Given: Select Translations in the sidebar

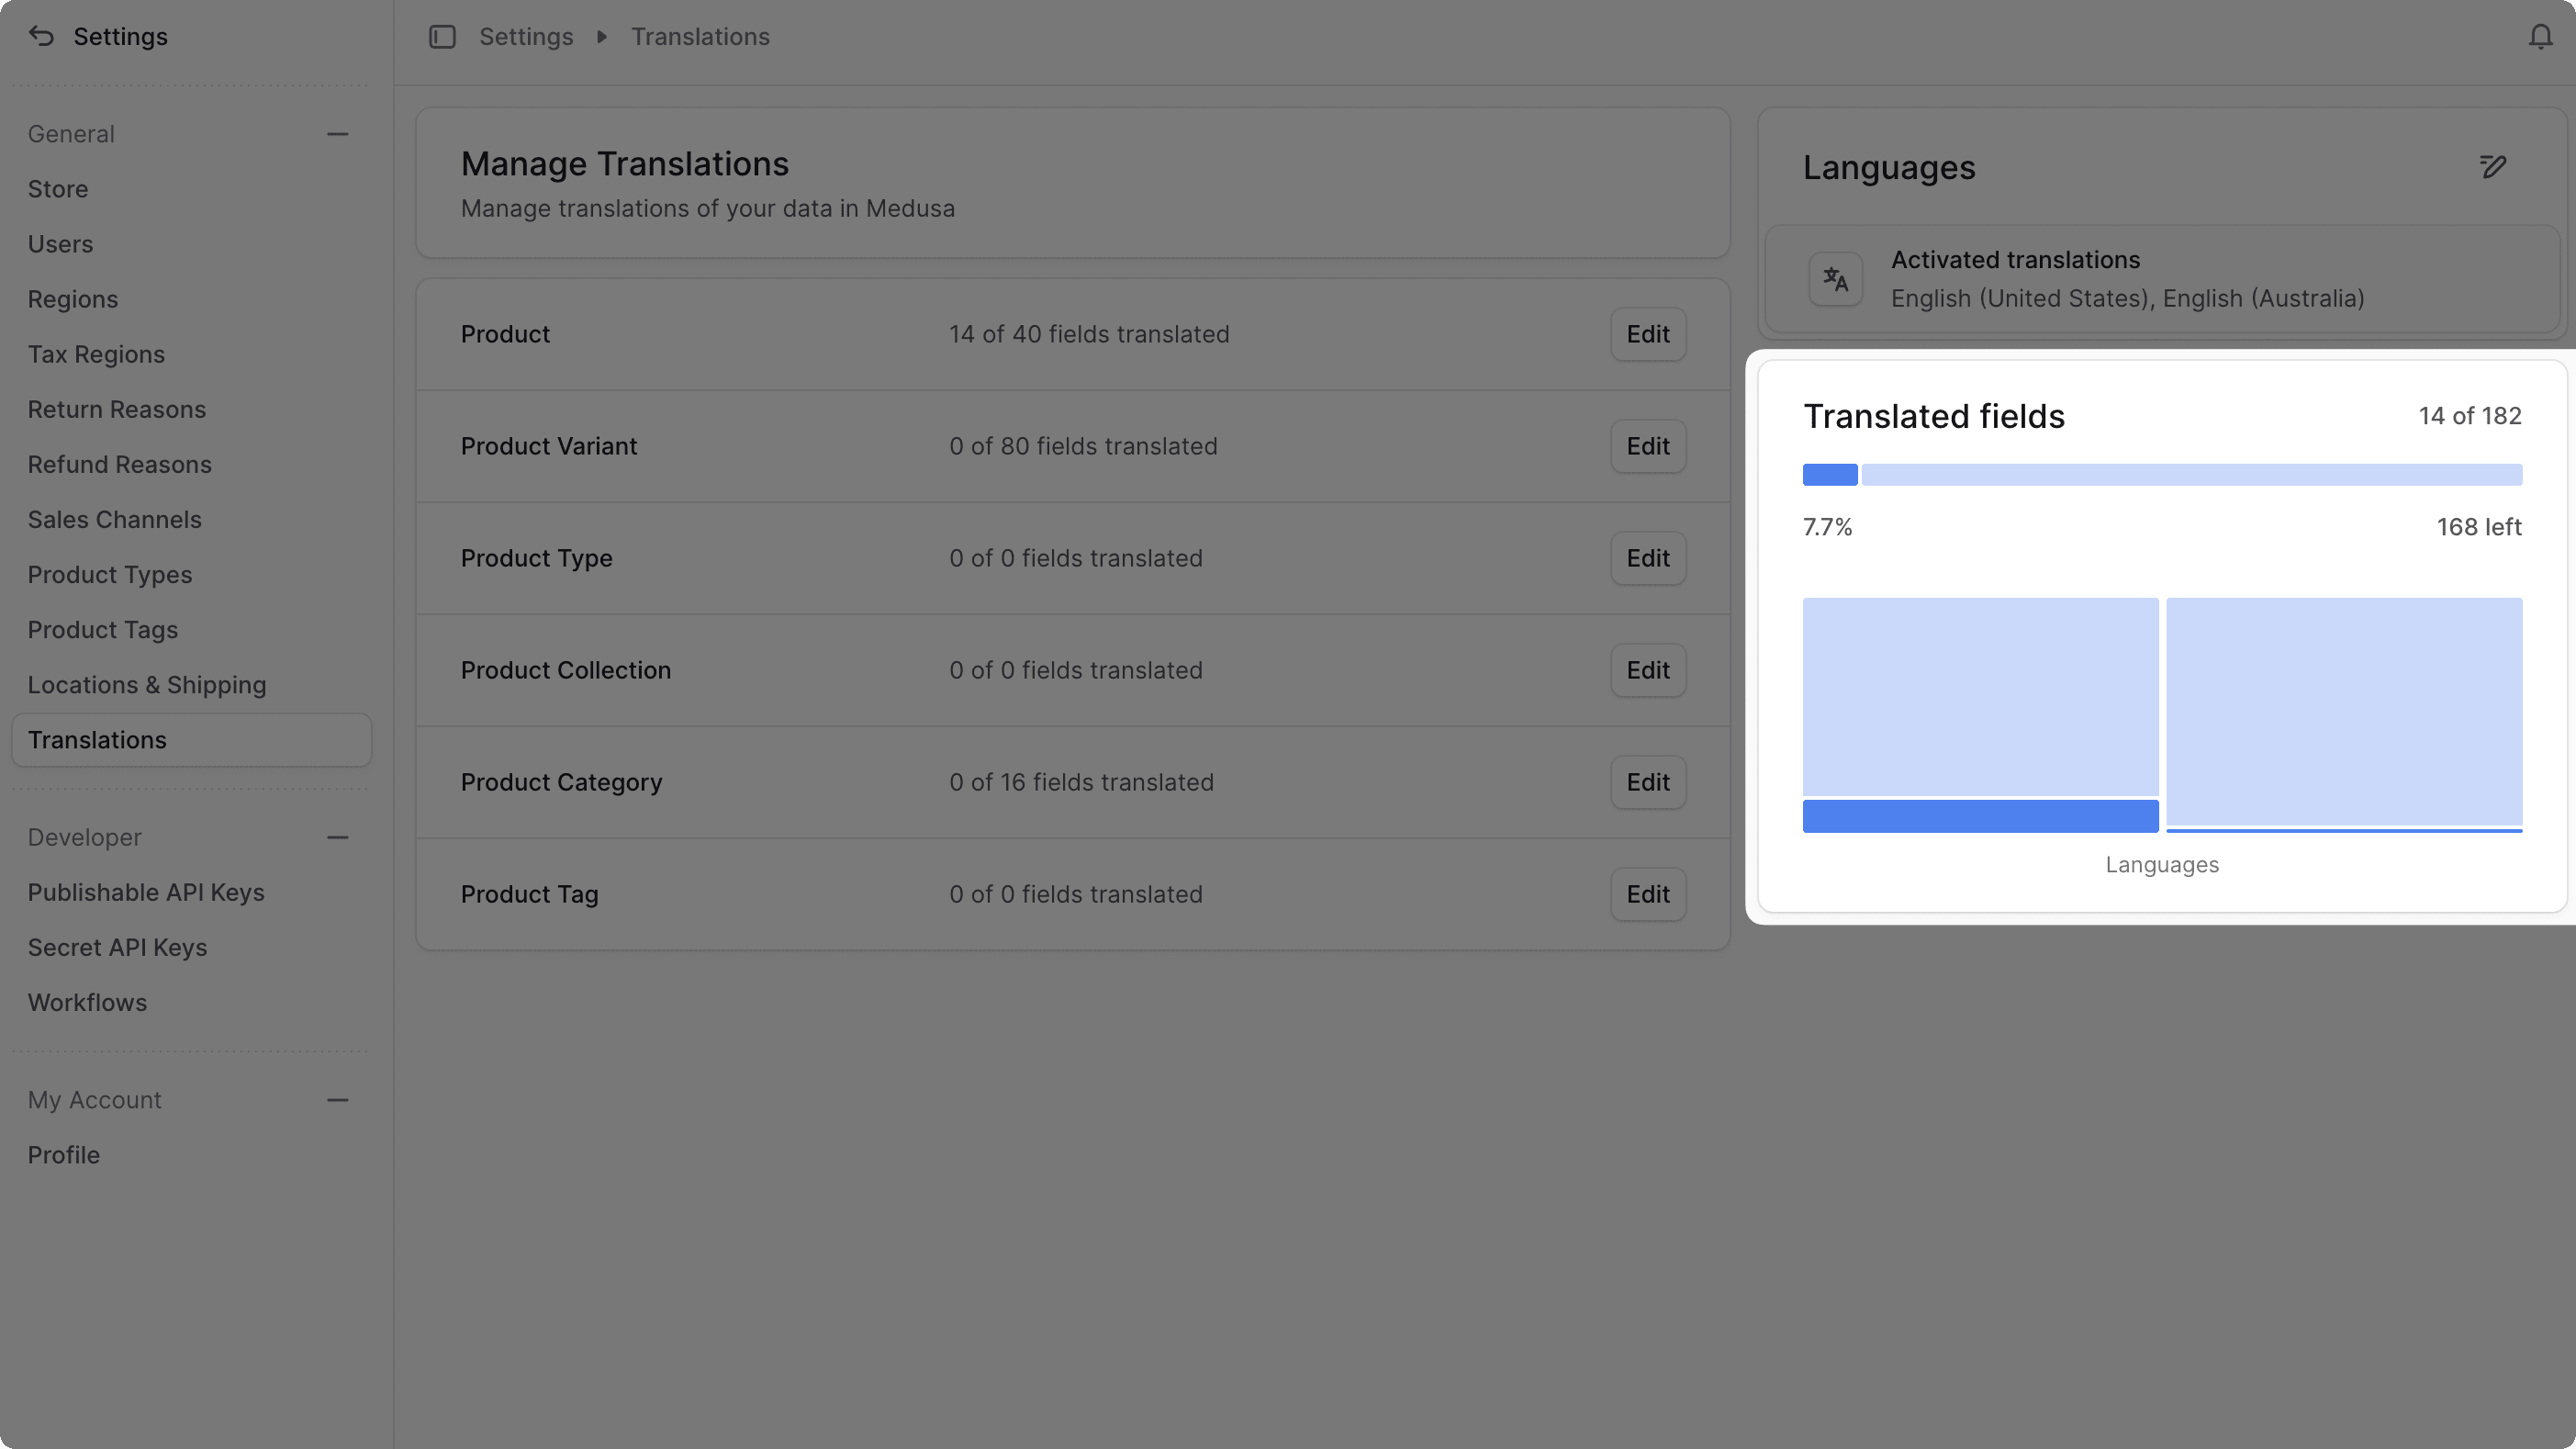Looking at the screenshot, I should pyautogui.click(x=97, y=739).
